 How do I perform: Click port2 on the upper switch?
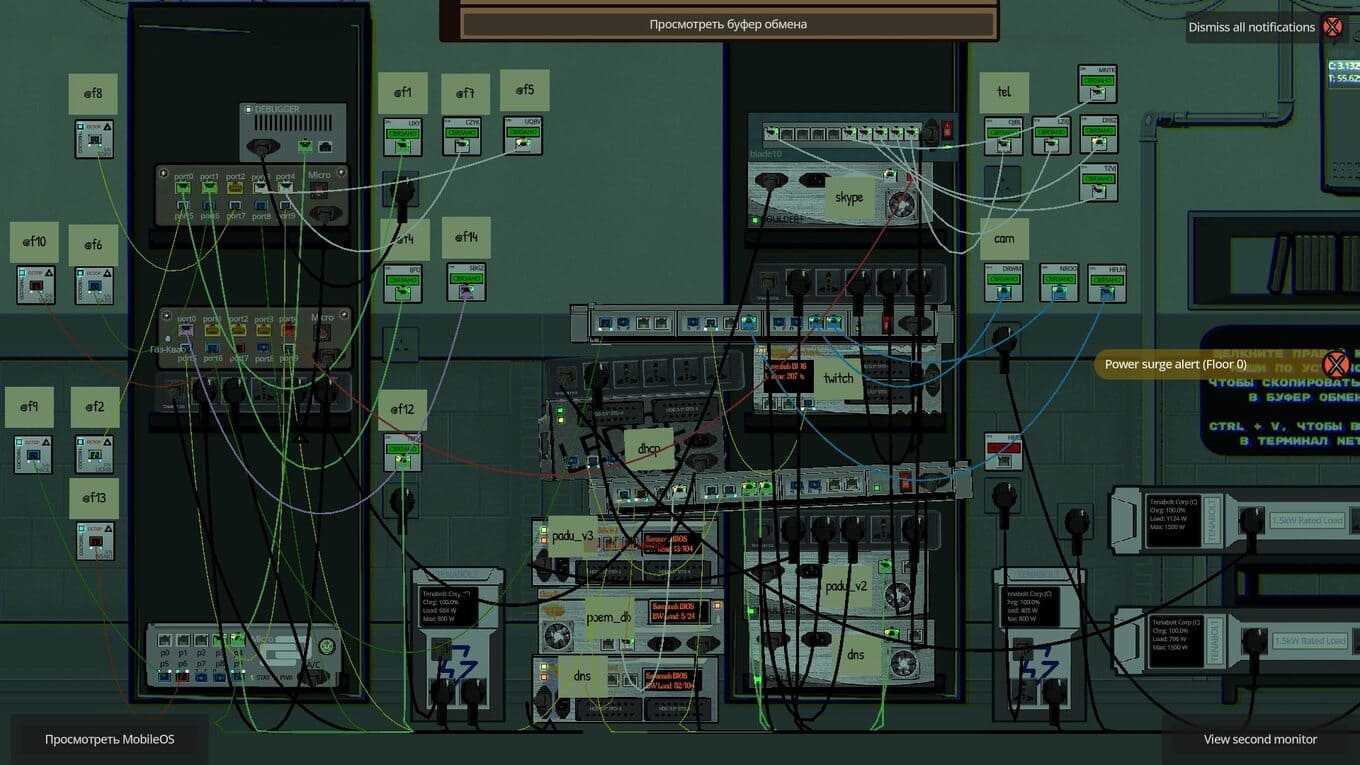(236, 186)
